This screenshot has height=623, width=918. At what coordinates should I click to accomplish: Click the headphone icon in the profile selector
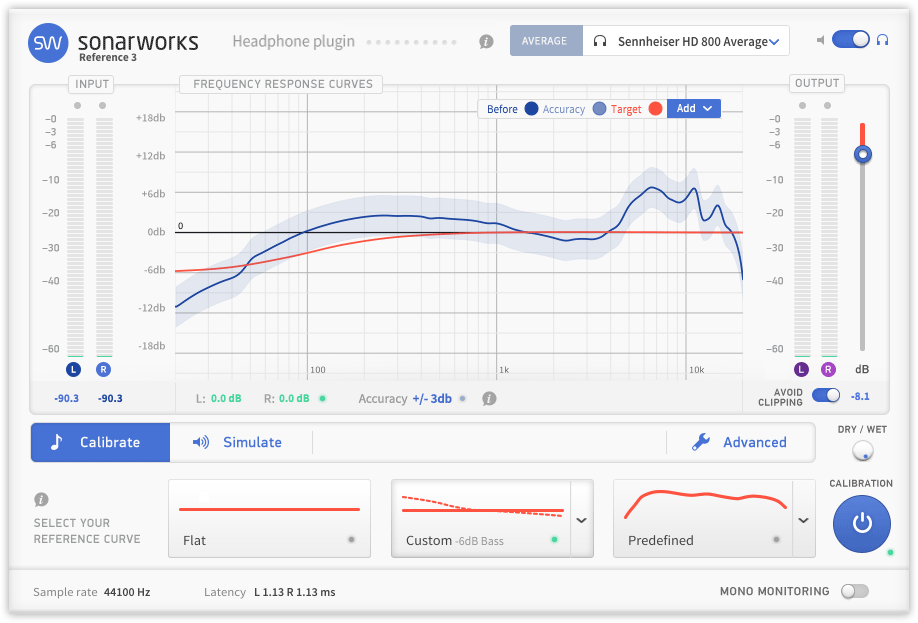(x=600, y=41)
